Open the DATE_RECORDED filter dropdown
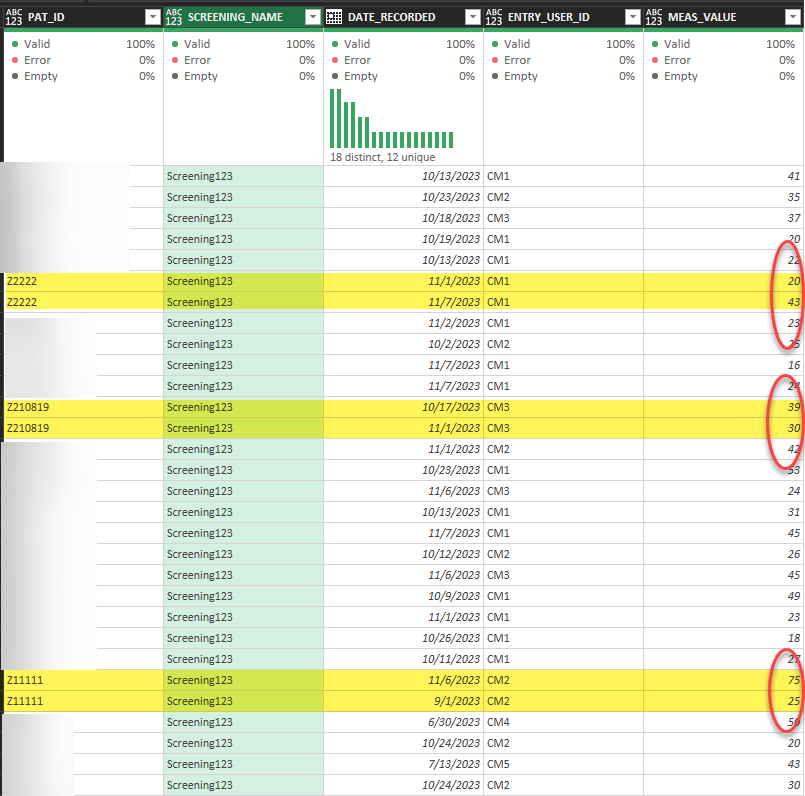805x796 pixels. pos(473,17)
